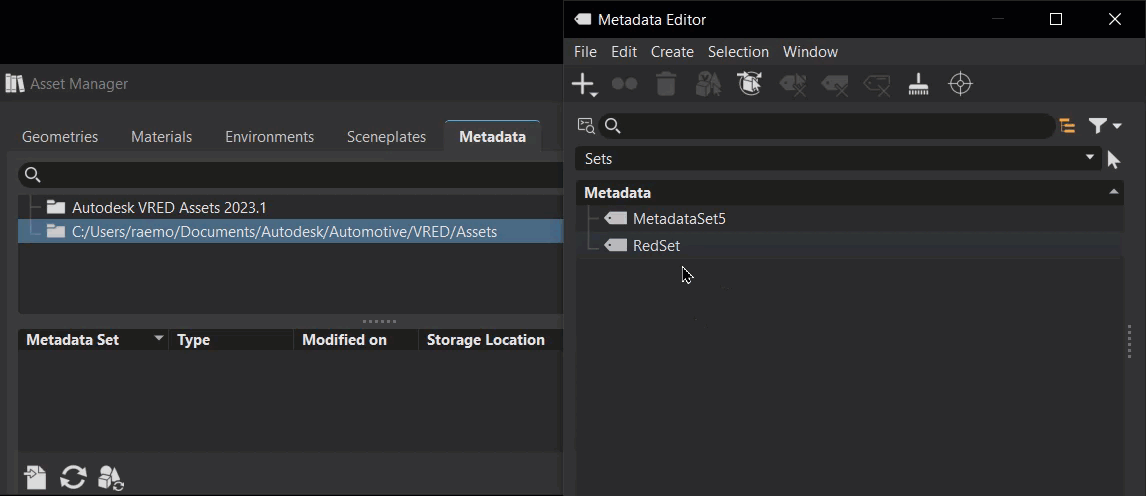Viewport: 1146px width, 496px height.
Task: Click the Storage Location column header
Action: (x=486, y=340)
